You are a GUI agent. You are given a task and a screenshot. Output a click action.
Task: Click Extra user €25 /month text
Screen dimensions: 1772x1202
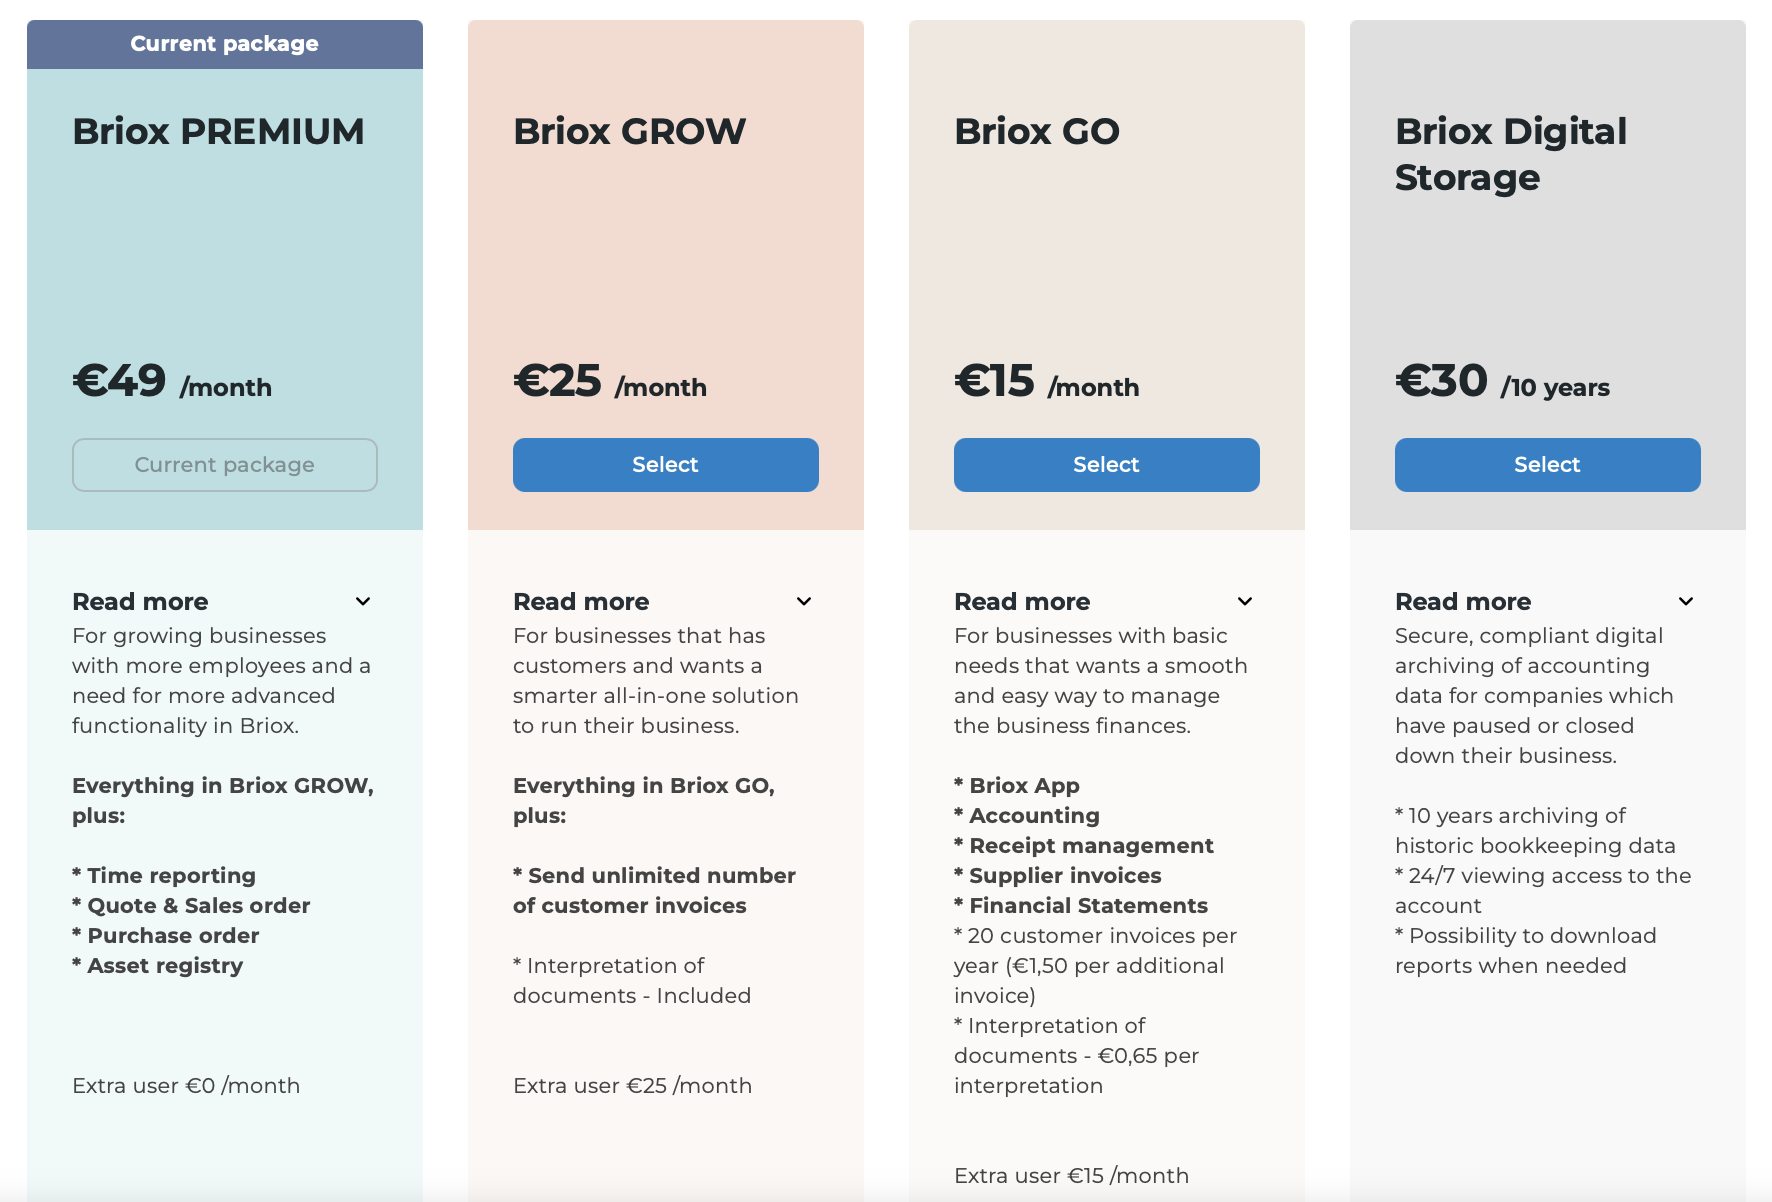point(632,1085)
